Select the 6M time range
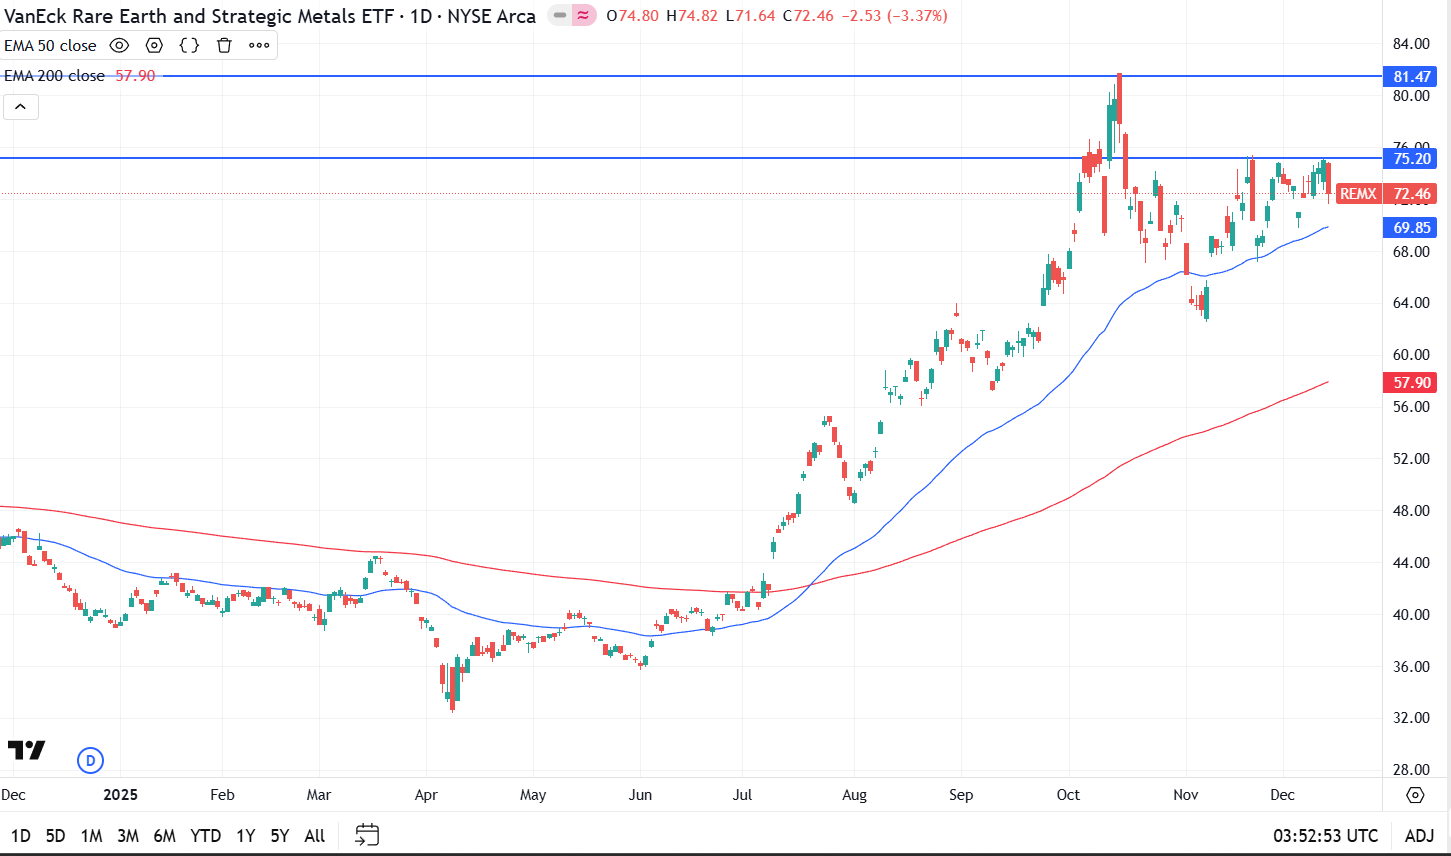 (x=164, y=835)
